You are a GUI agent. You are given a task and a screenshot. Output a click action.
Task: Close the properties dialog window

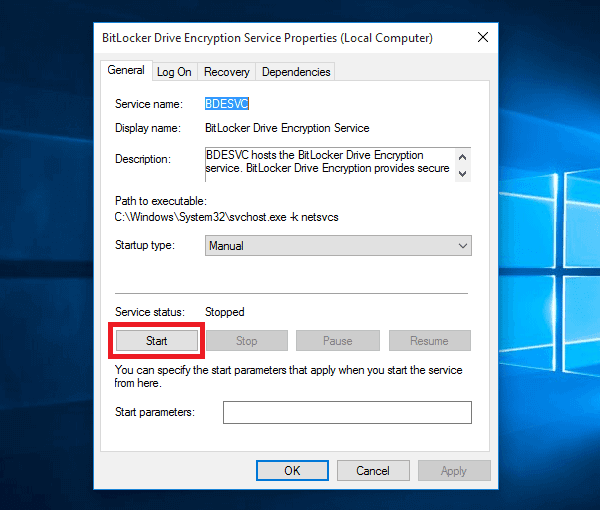pyautogui.click(x=483, y=37)
